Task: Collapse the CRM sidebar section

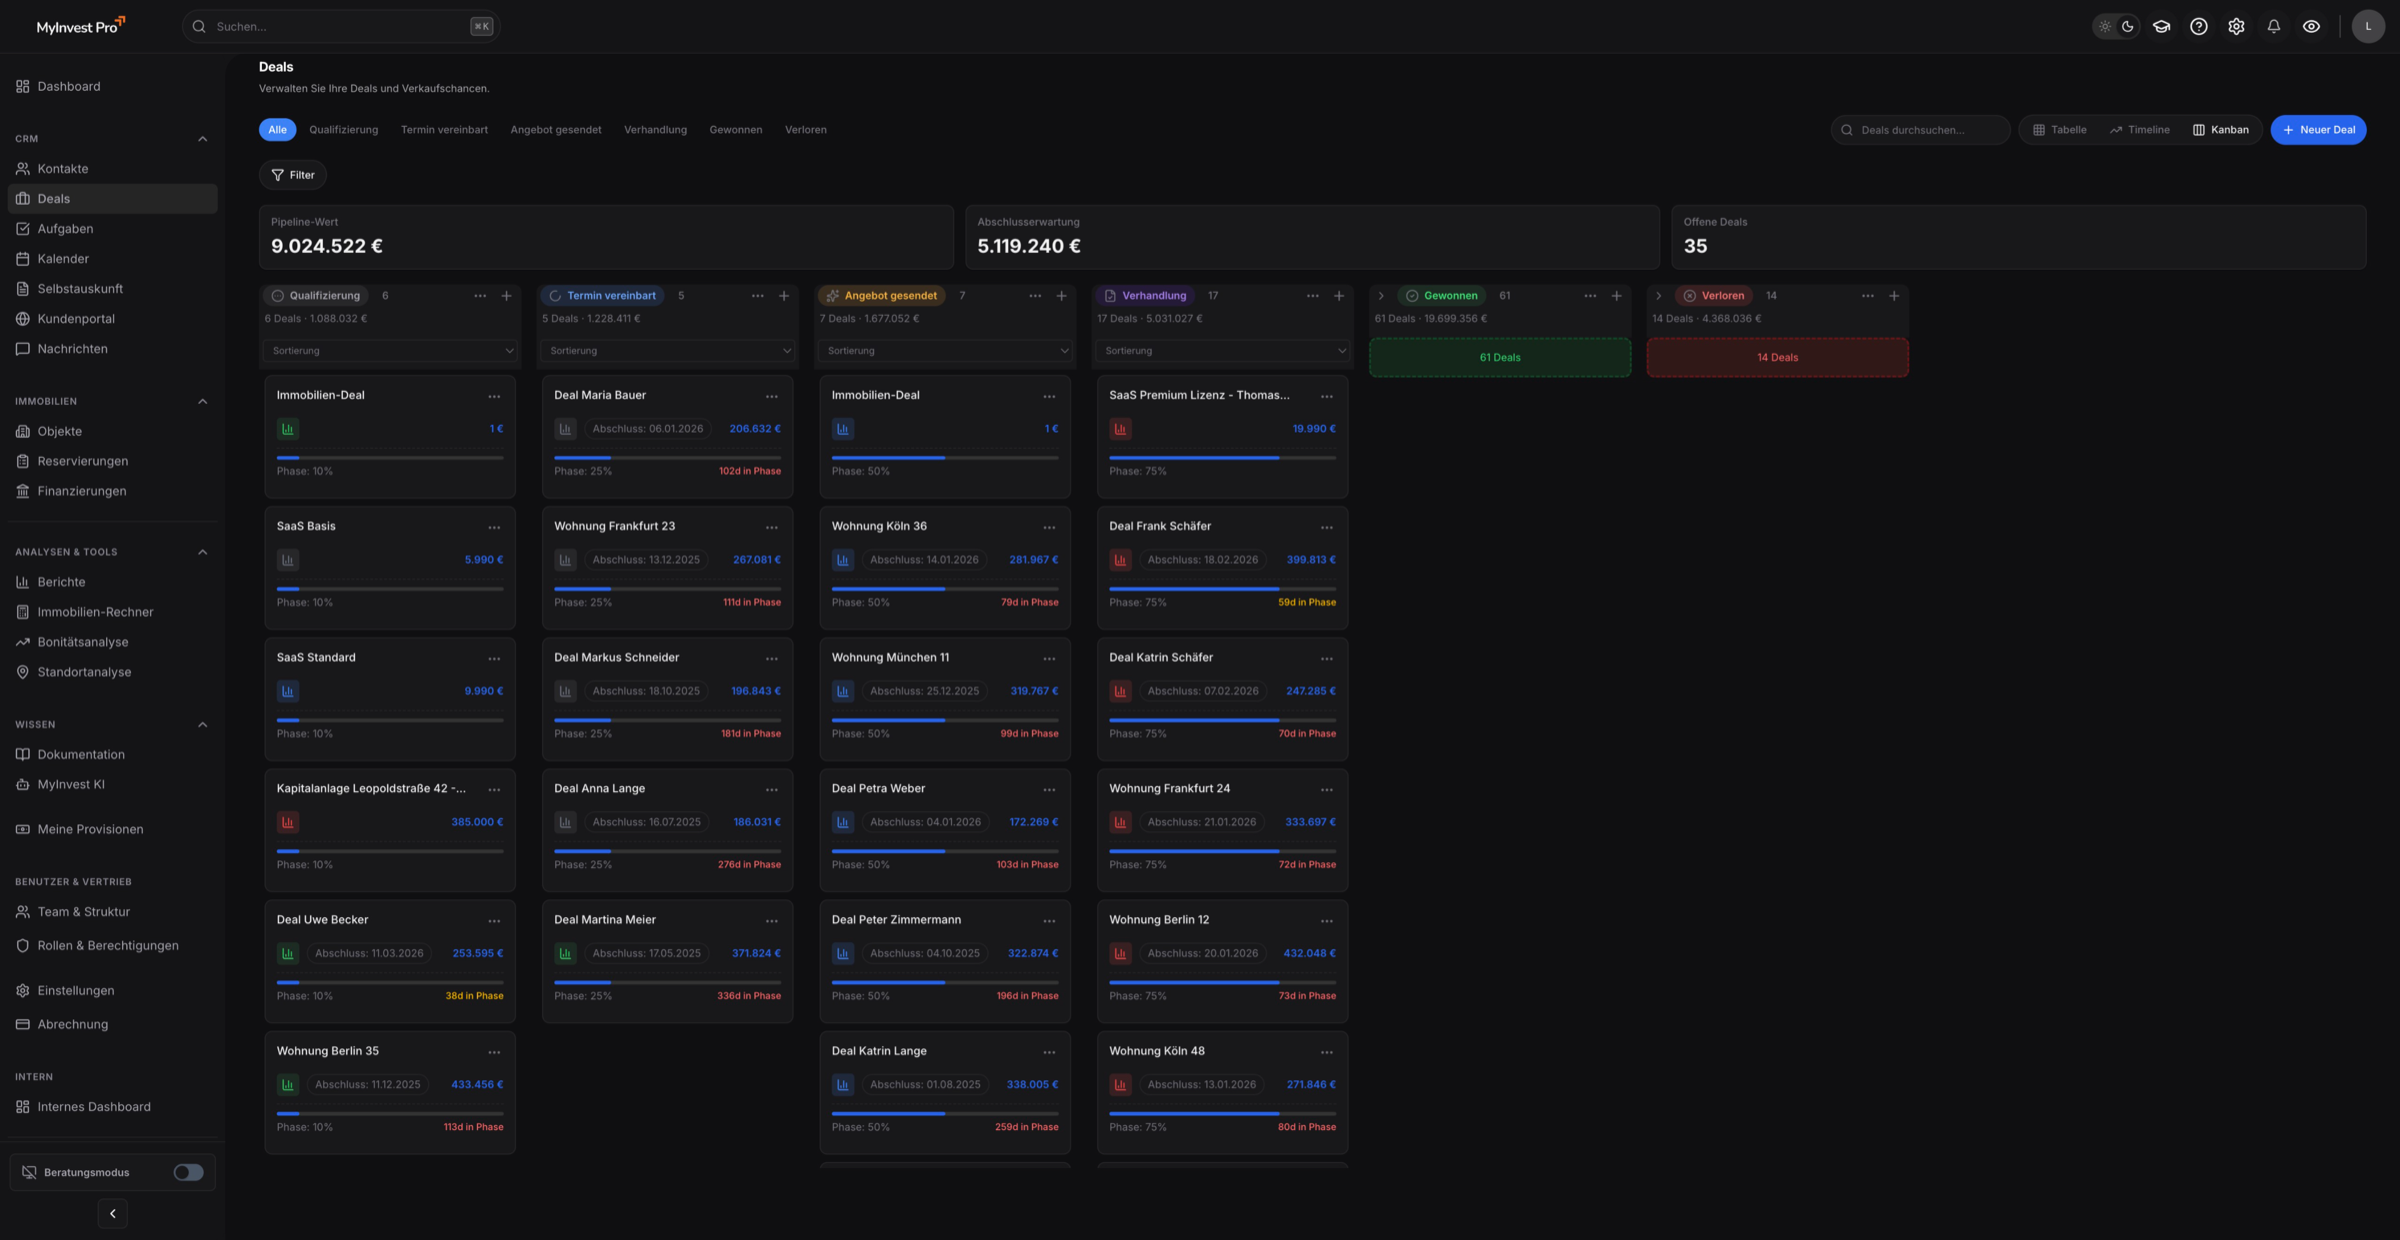Action: tap(204, 138)
